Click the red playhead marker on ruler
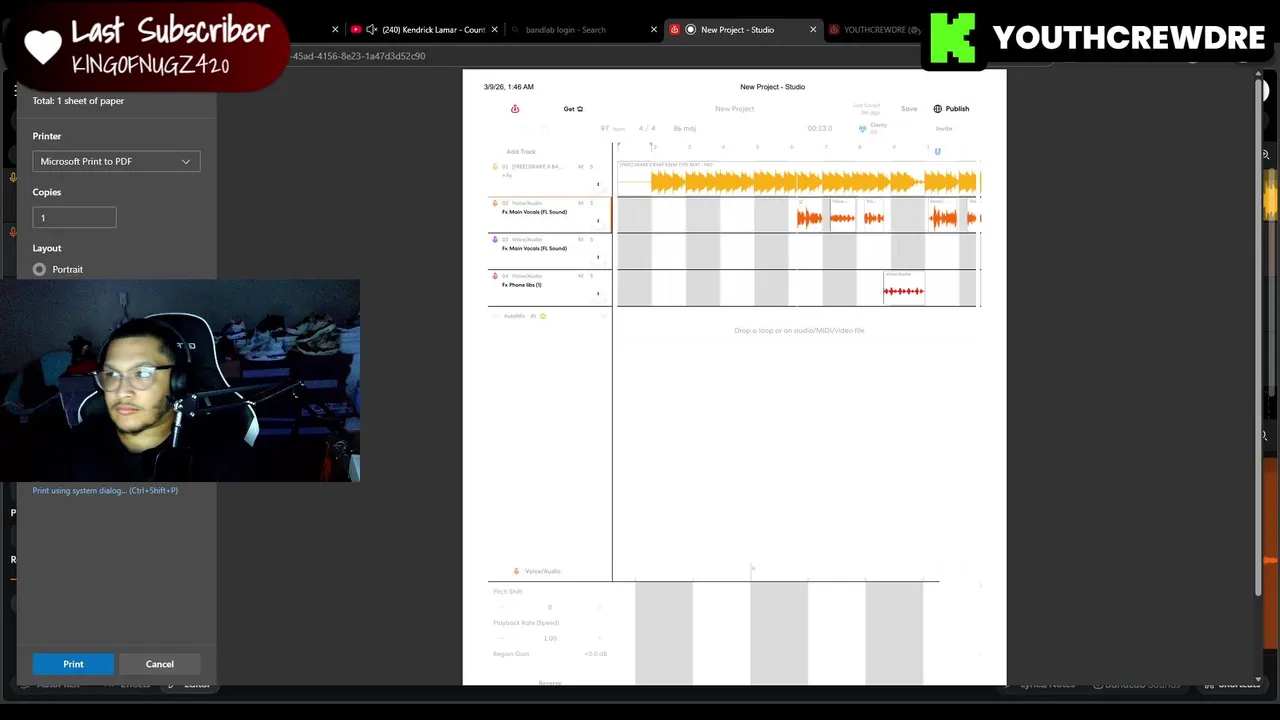The height and width of the screenshot is (720, 1280). (x=652, y=147)
